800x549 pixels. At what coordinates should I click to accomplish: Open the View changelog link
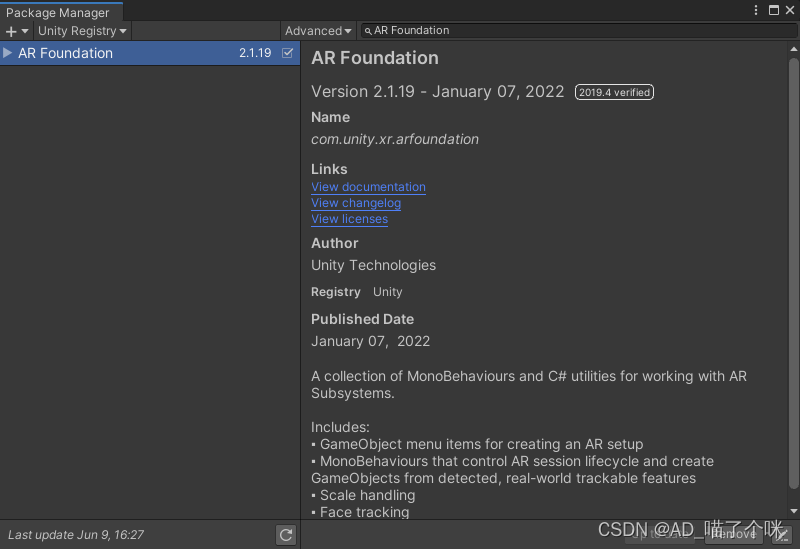point(356,203)
